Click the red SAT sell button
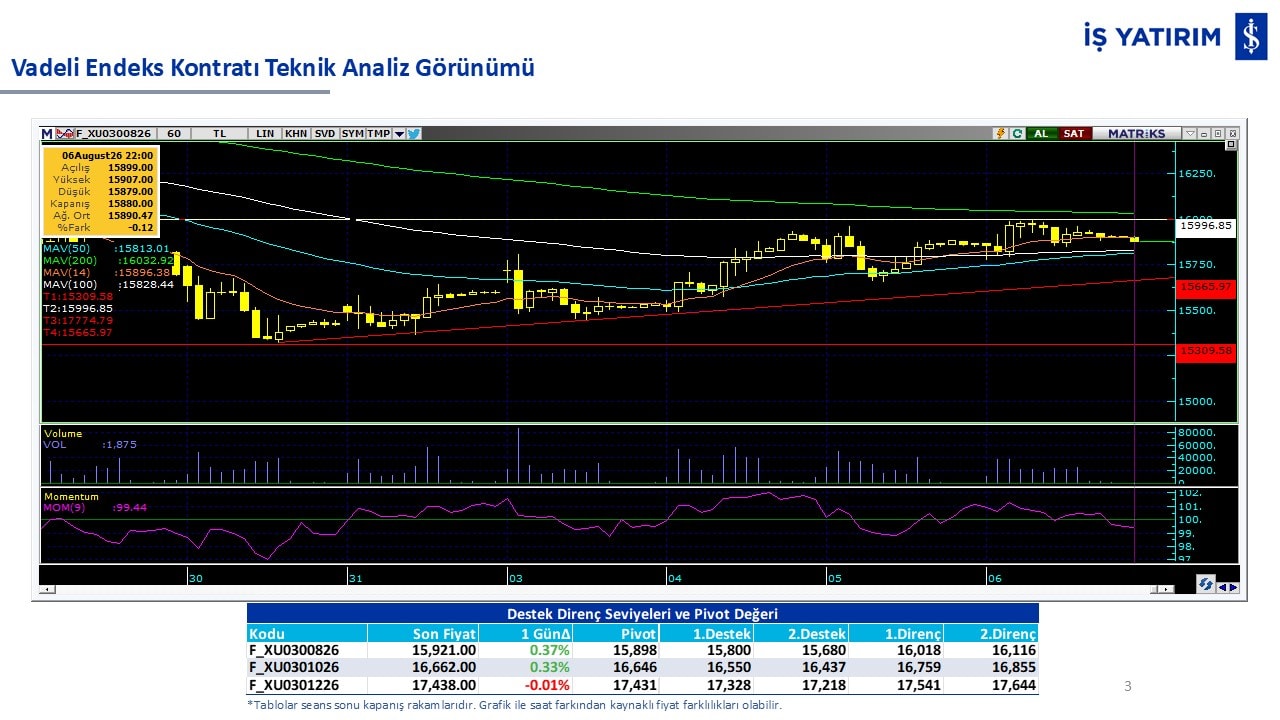1280x720 pixels. pyautogui.click(x=1074, y=133)
